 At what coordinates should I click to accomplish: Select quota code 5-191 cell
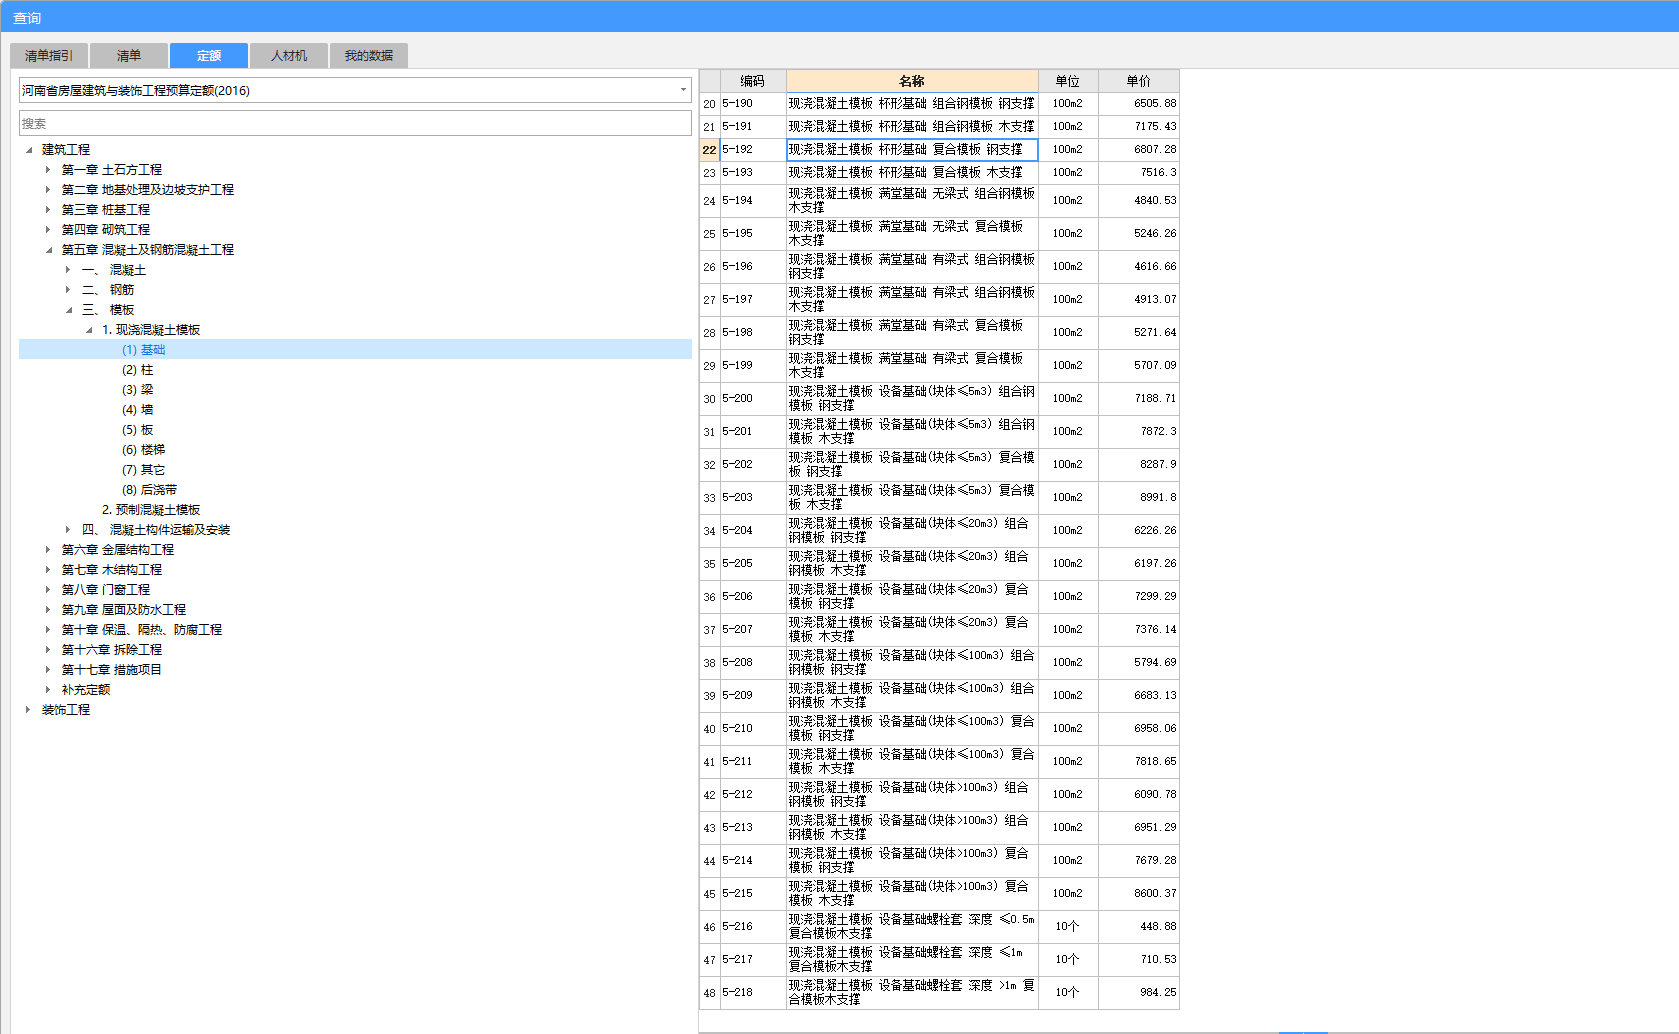(753, 127)
